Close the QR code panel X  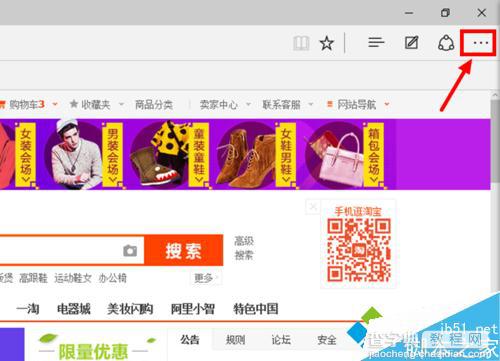[x=313, y=207]
